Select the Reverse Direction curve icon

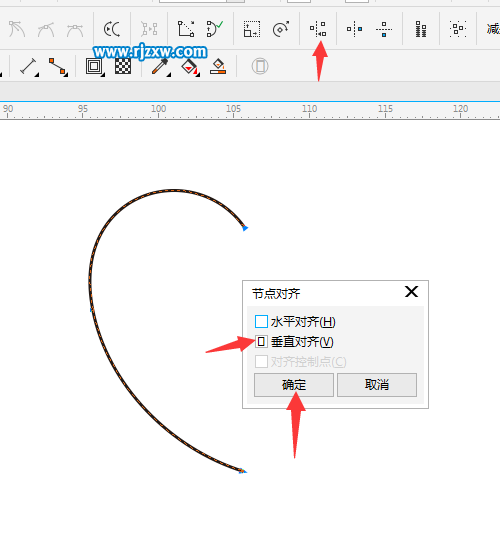[112, 29]
